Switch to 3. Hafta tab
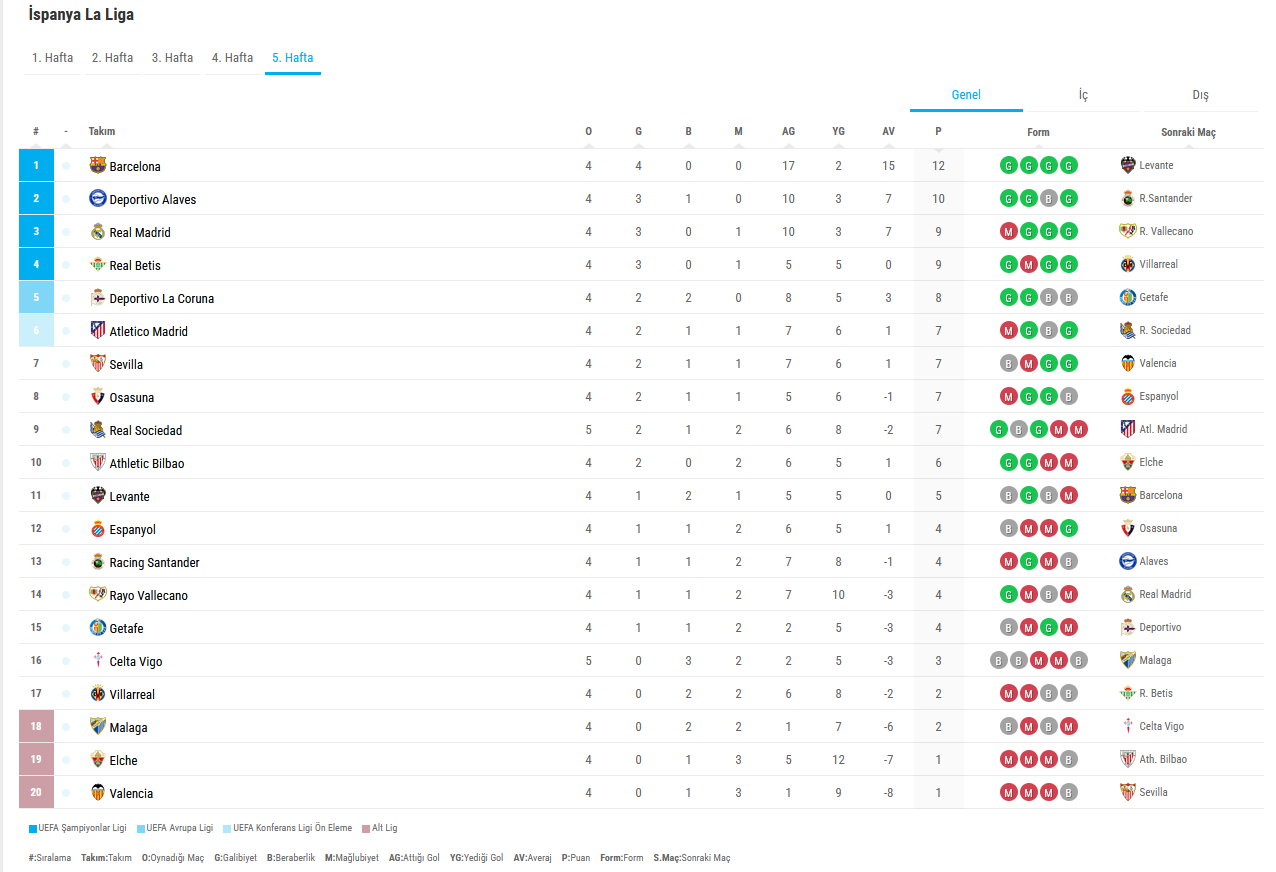The height and width of the screenshot is (872, 1276). [x=173, y=58]
